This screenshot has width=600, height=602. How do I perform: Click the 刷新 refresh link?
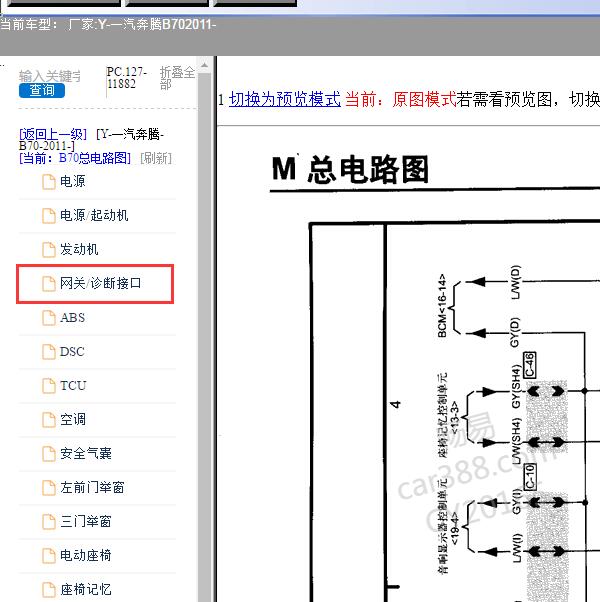pos(156,158)
